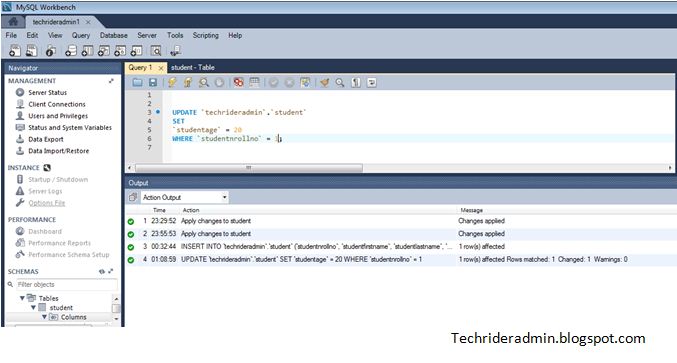Open the Database menu
Viewport: 677px width, 363px height.
114,35
